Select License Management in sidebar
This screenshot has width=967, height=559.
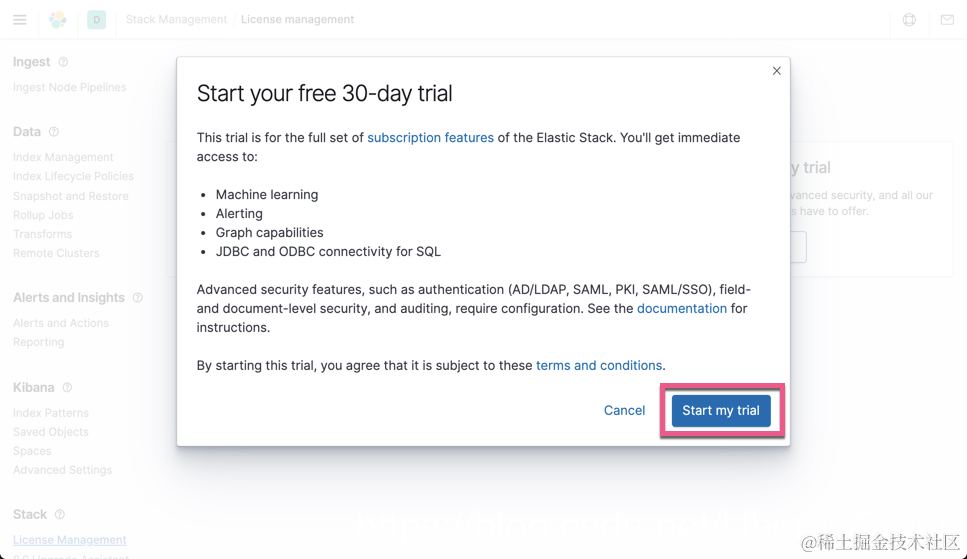pos(70,540)
